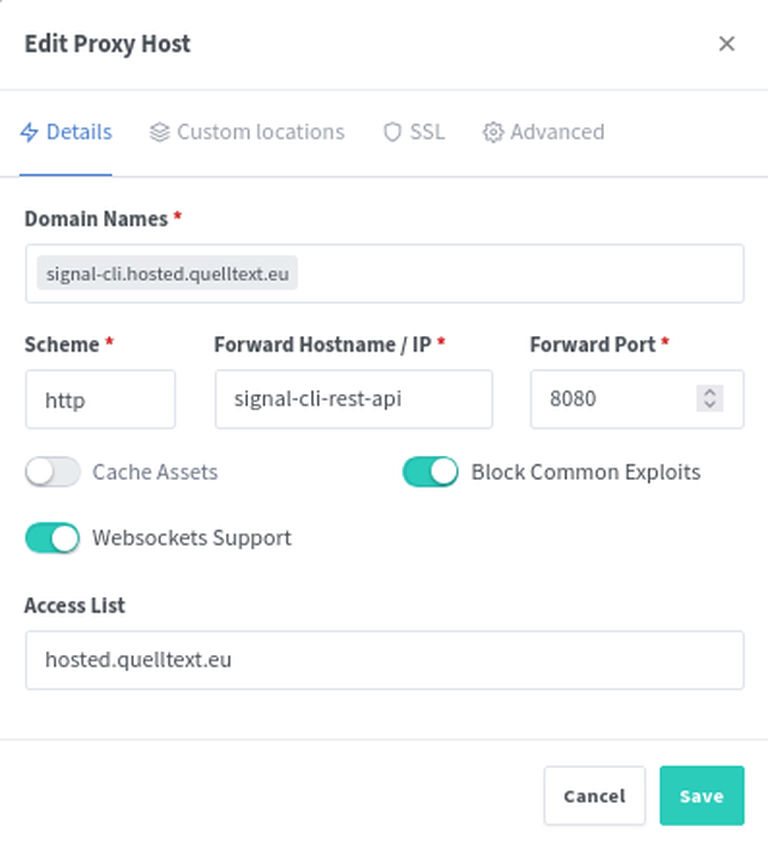768x843 pixels.
Task: Enable the Cache Assets toggle
Action: coord(53,471)
